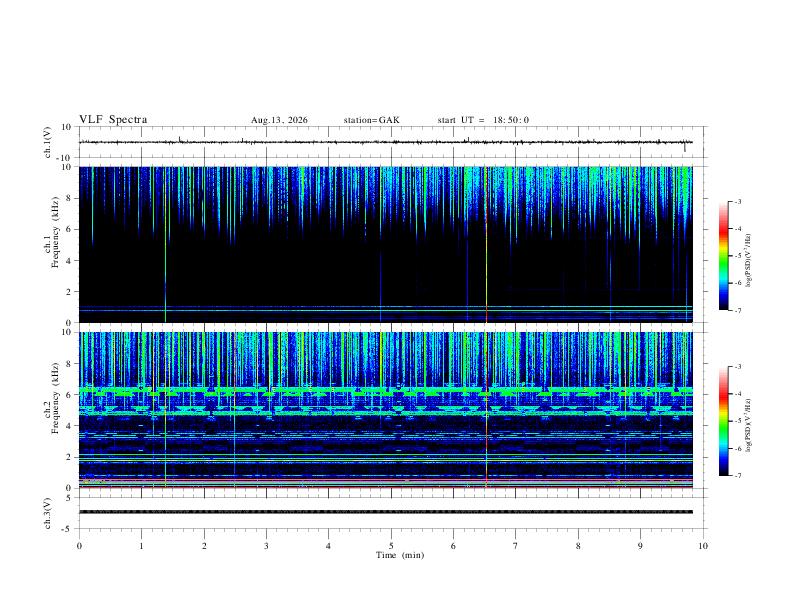Screen dimensions: 792x612
Task: Click the start UT 18:50:0 label
Action: (483, 120)
